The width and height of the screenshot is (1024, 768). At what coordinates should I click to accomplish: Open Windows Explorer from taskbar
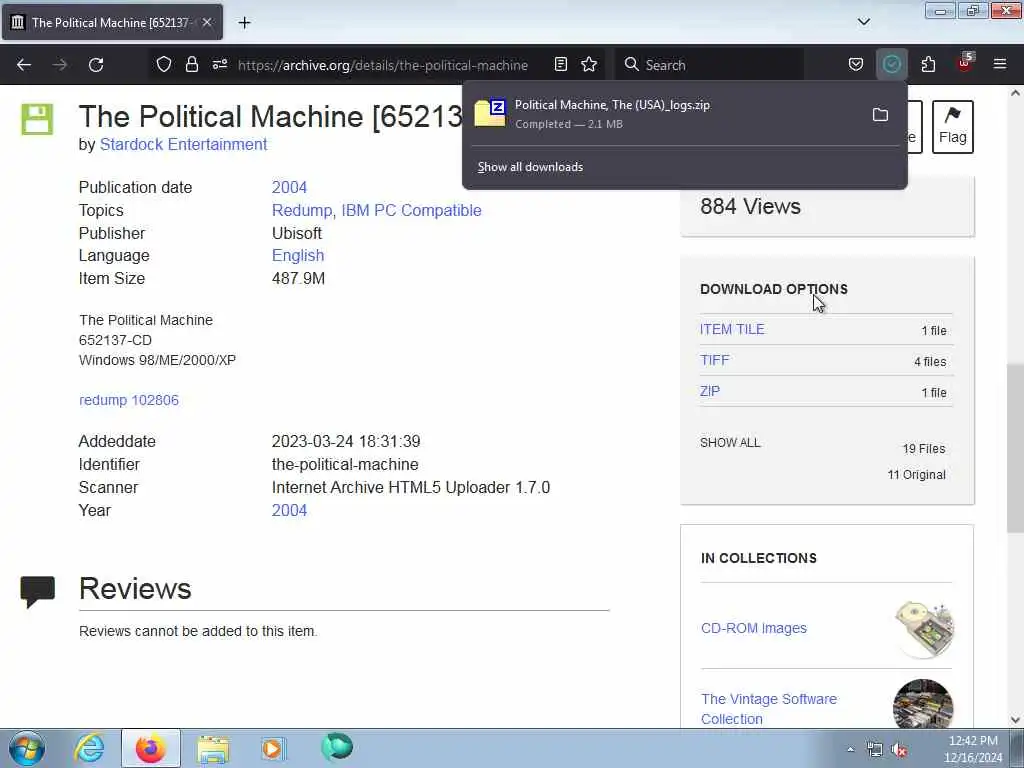[x=213, y=748]
